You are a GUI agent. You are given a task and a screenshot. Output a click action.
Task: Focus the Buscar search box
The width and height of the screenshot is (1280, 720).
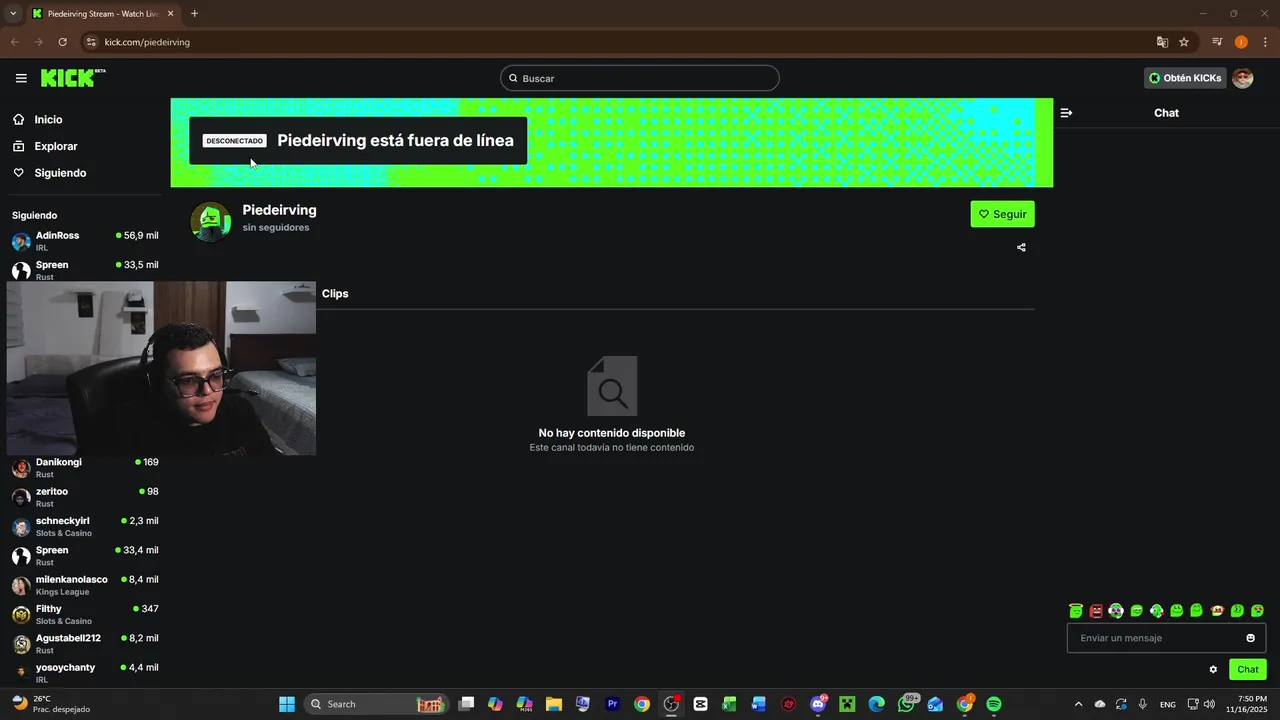(640, 78)
